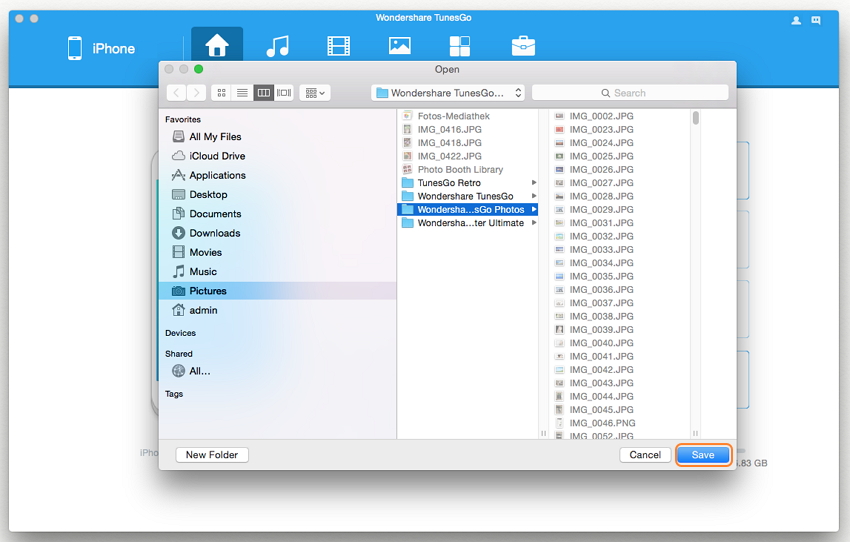Select Downloads in the Favorites sidebar

tap(214, 233)
